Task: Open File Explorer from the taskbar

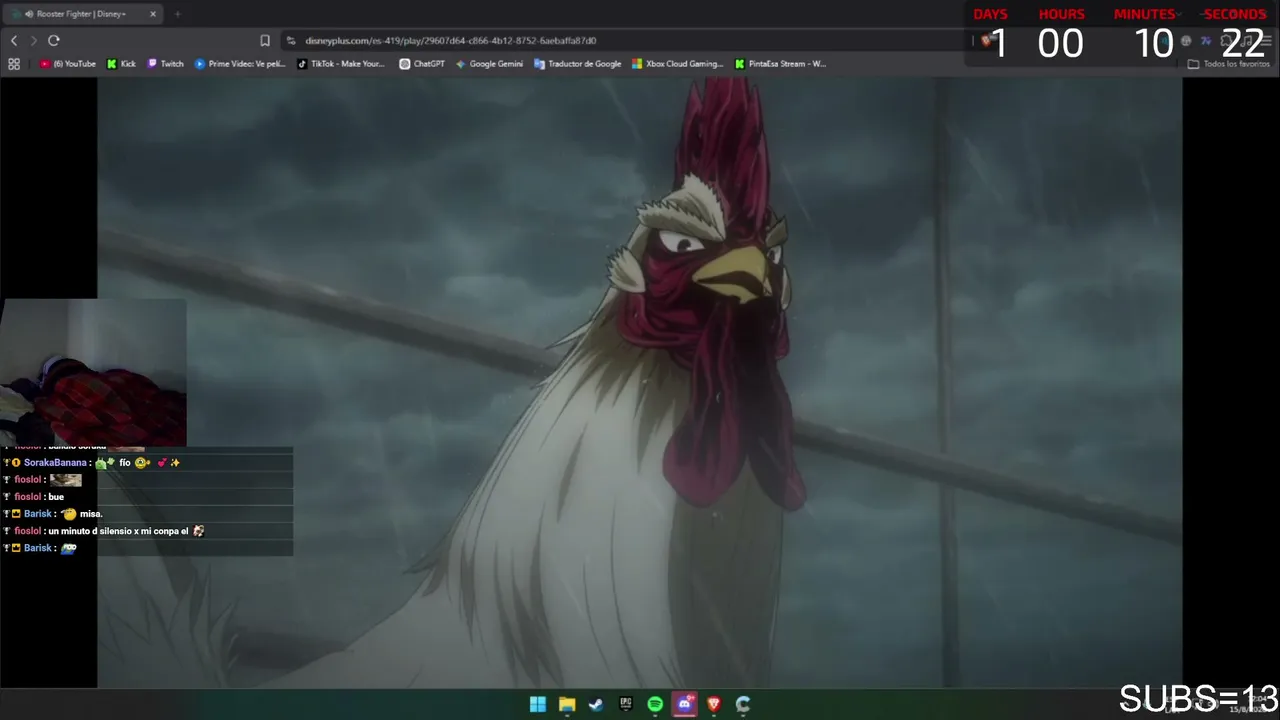Action: 567,704
